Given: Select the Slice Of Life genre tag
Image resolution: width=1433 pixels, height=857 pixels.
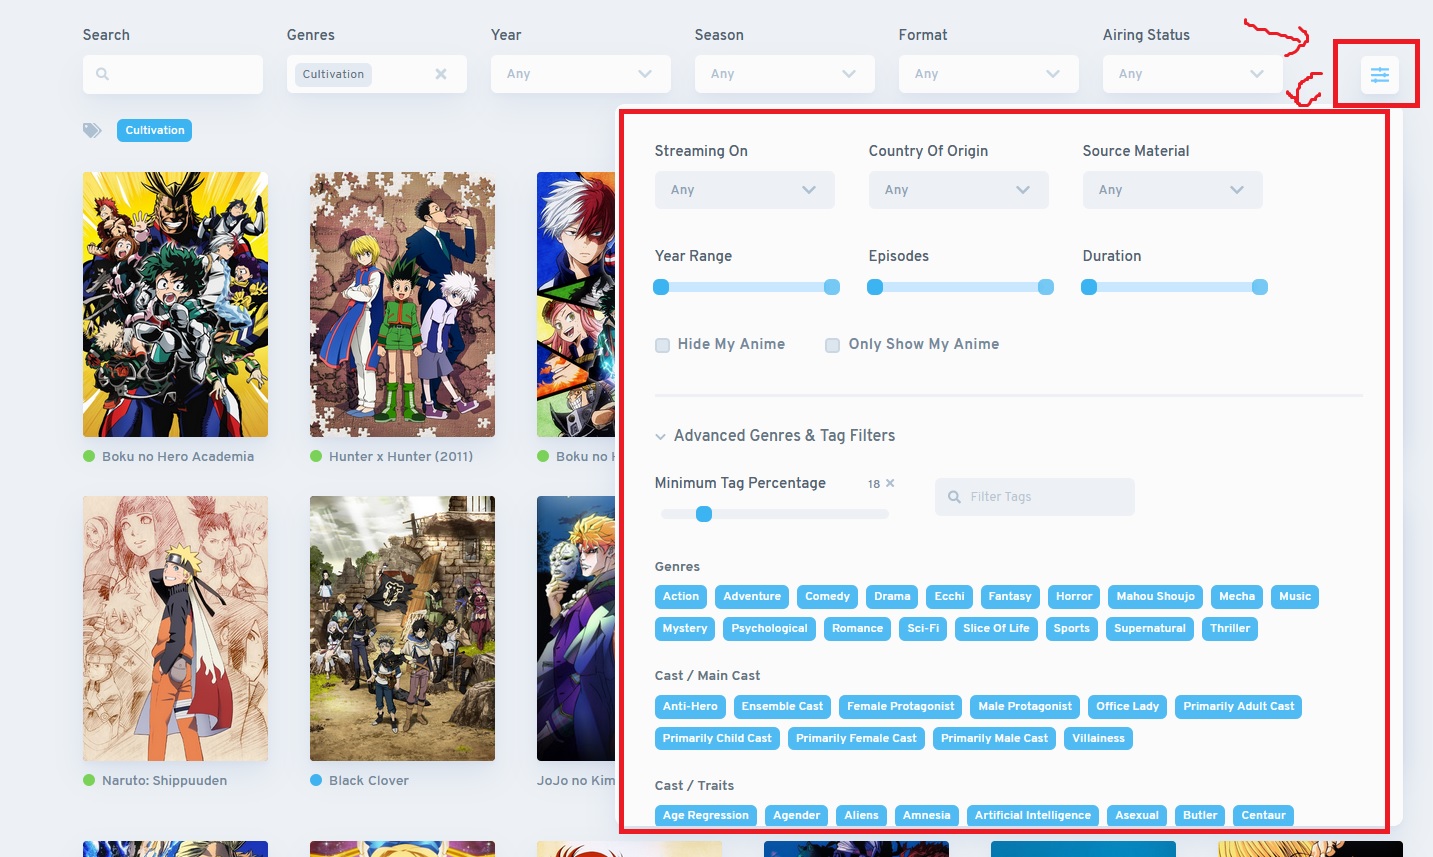Looking at the screenshot, I should 996,629.
